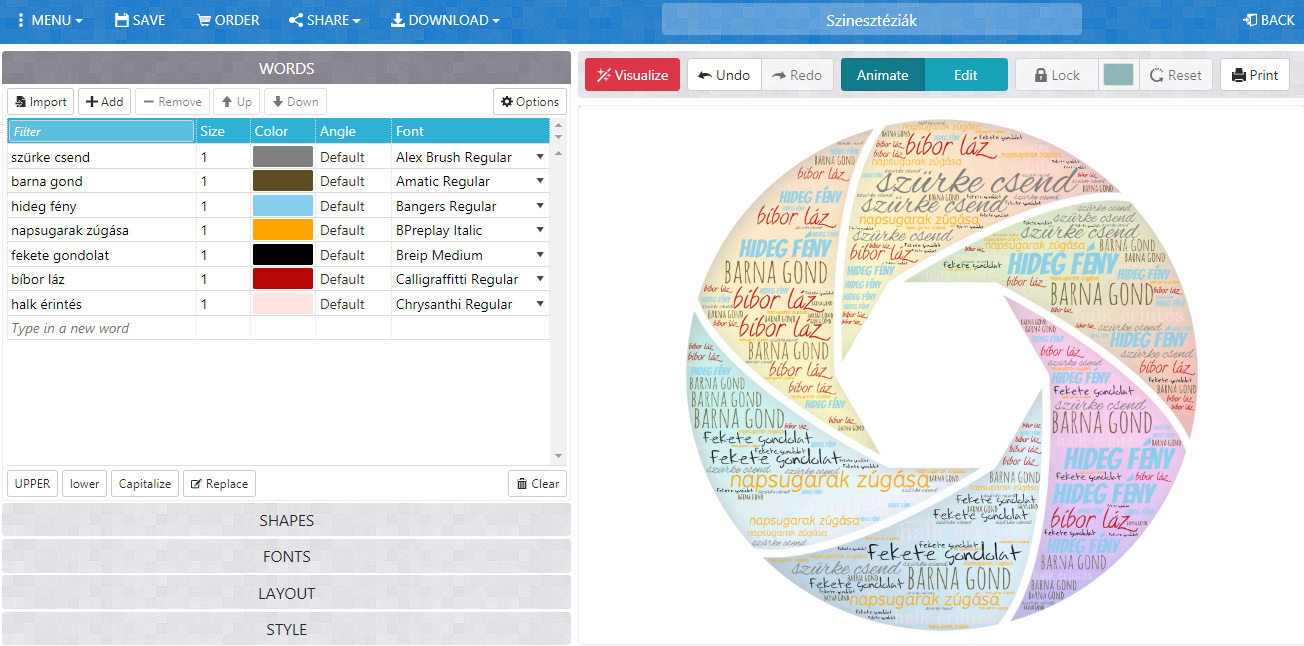
Task: Convert the words to UPPER case
Action: pos(33,484)
